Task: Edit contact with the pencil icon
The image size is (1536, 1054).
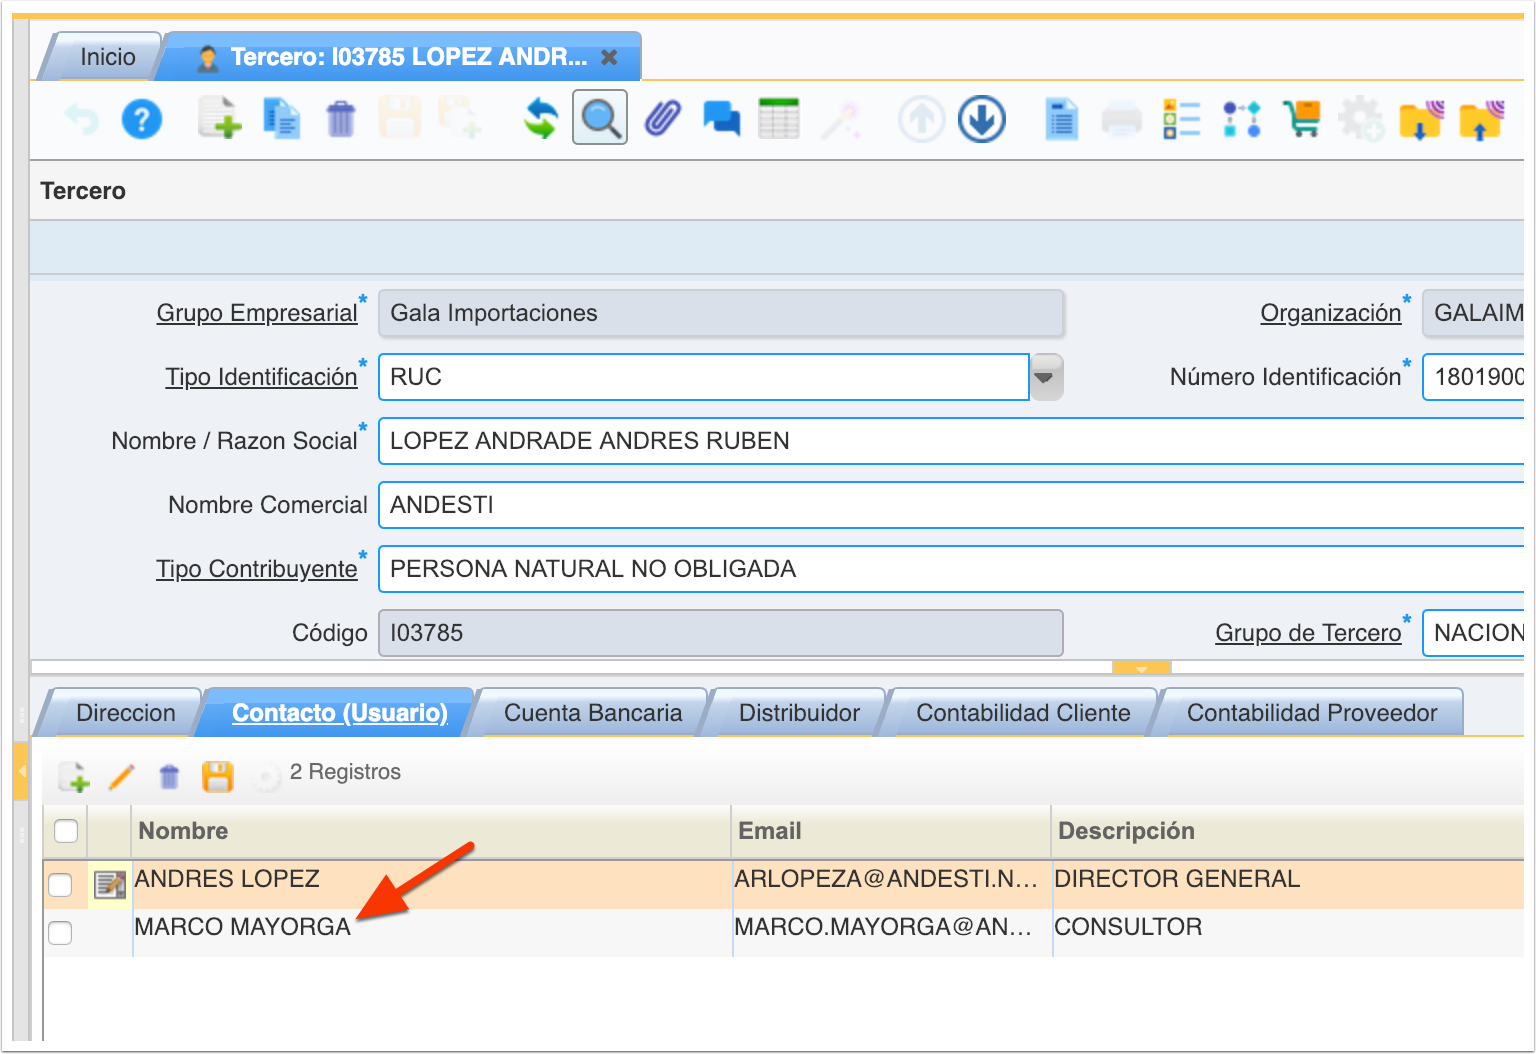Action: [x=122, y=777]
